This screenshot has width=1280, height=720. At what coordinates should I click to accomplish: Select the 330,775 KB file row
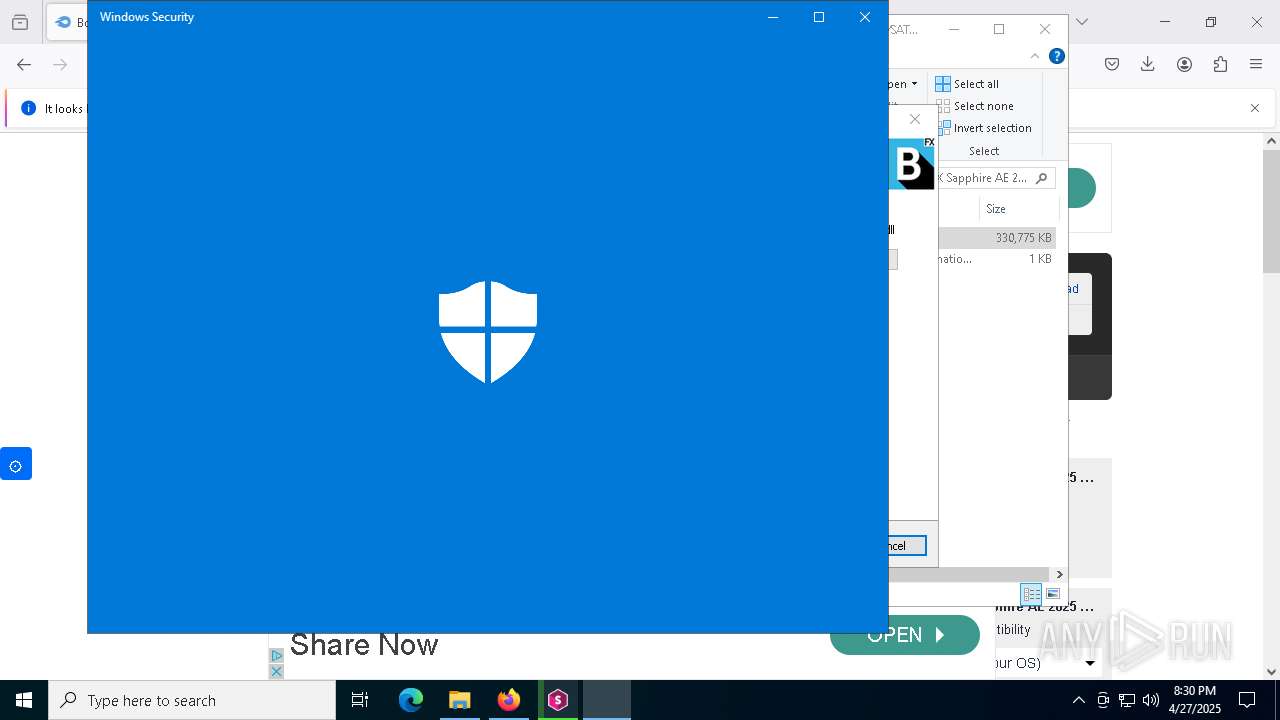click(x=997, y=238)
